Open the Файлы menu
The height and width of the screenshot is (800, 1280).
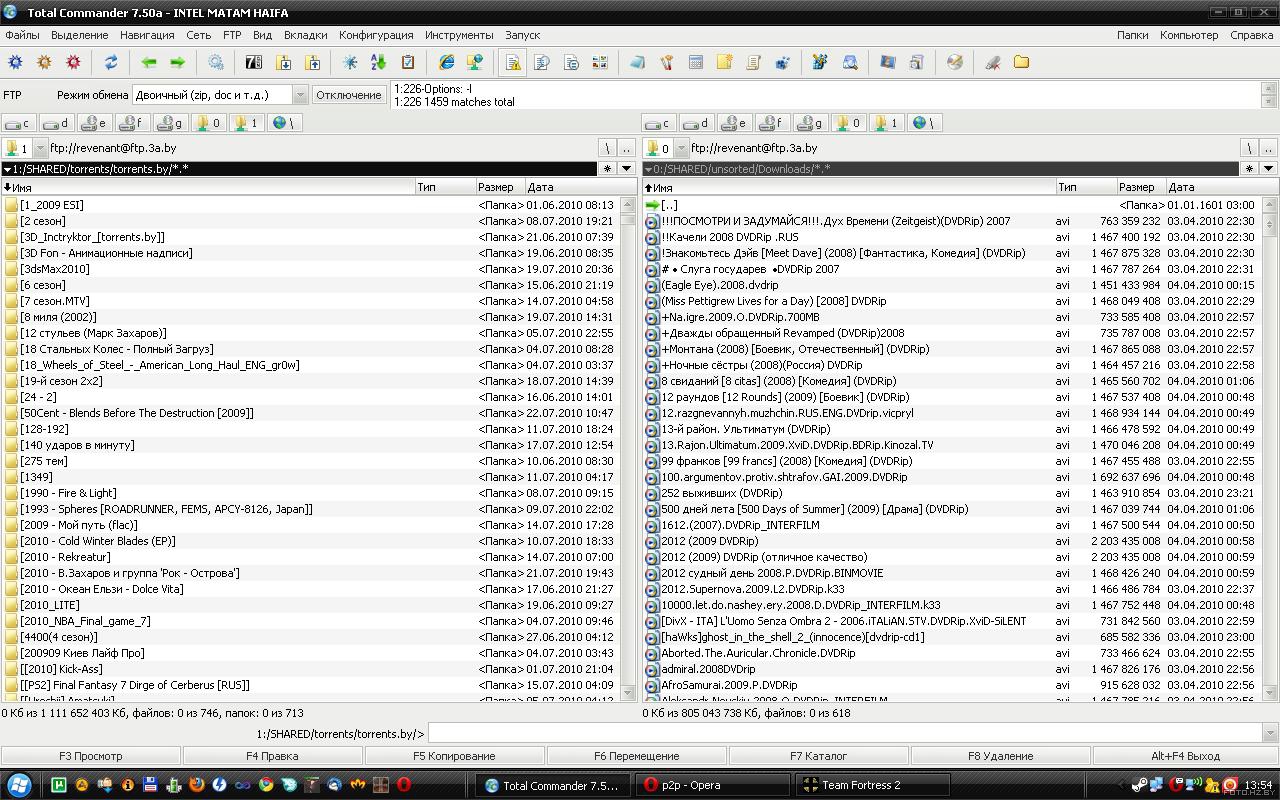[22, 35]
